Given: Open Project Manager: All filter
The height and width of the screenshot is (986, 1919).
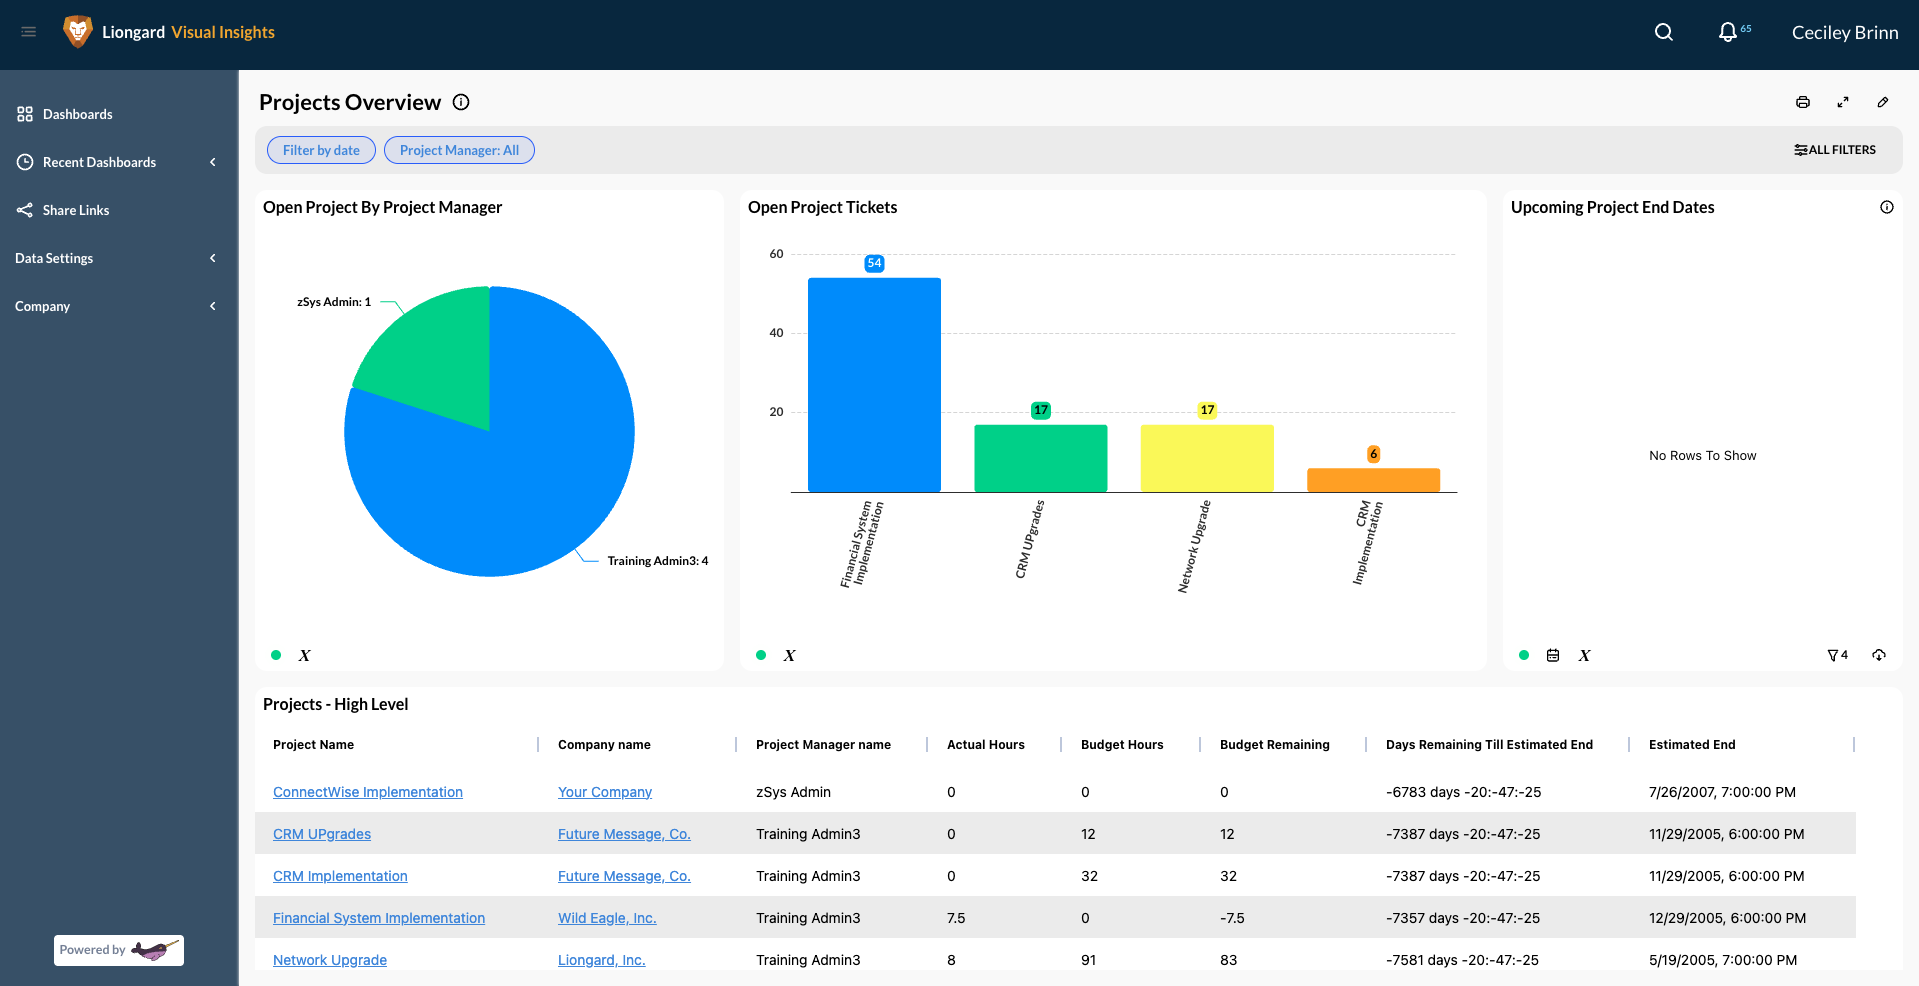Looking at the screenshot, I should (459, 150).
